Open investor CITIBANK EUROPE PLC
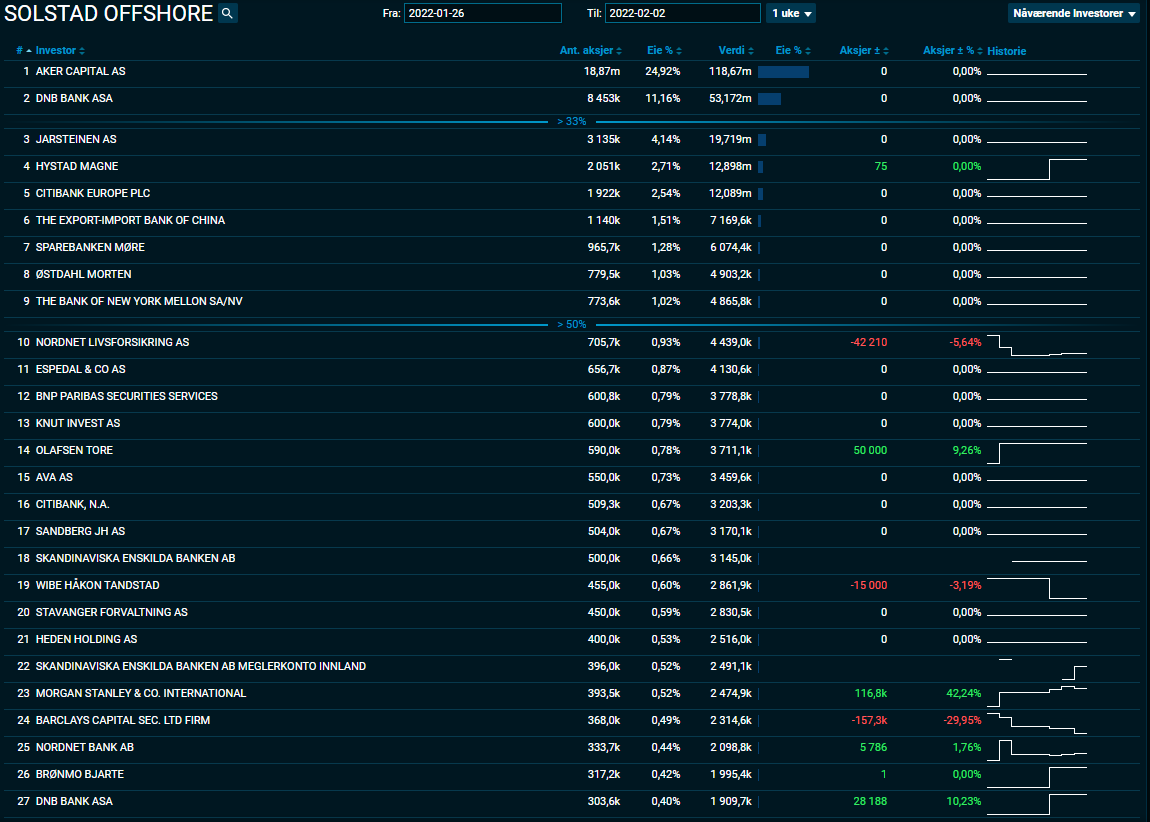1150x822 pixels. [93, 194]
